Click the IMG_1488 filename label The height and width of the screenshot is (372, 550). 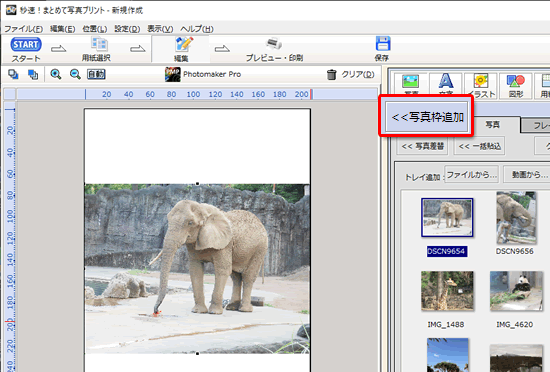coord(446,324)
